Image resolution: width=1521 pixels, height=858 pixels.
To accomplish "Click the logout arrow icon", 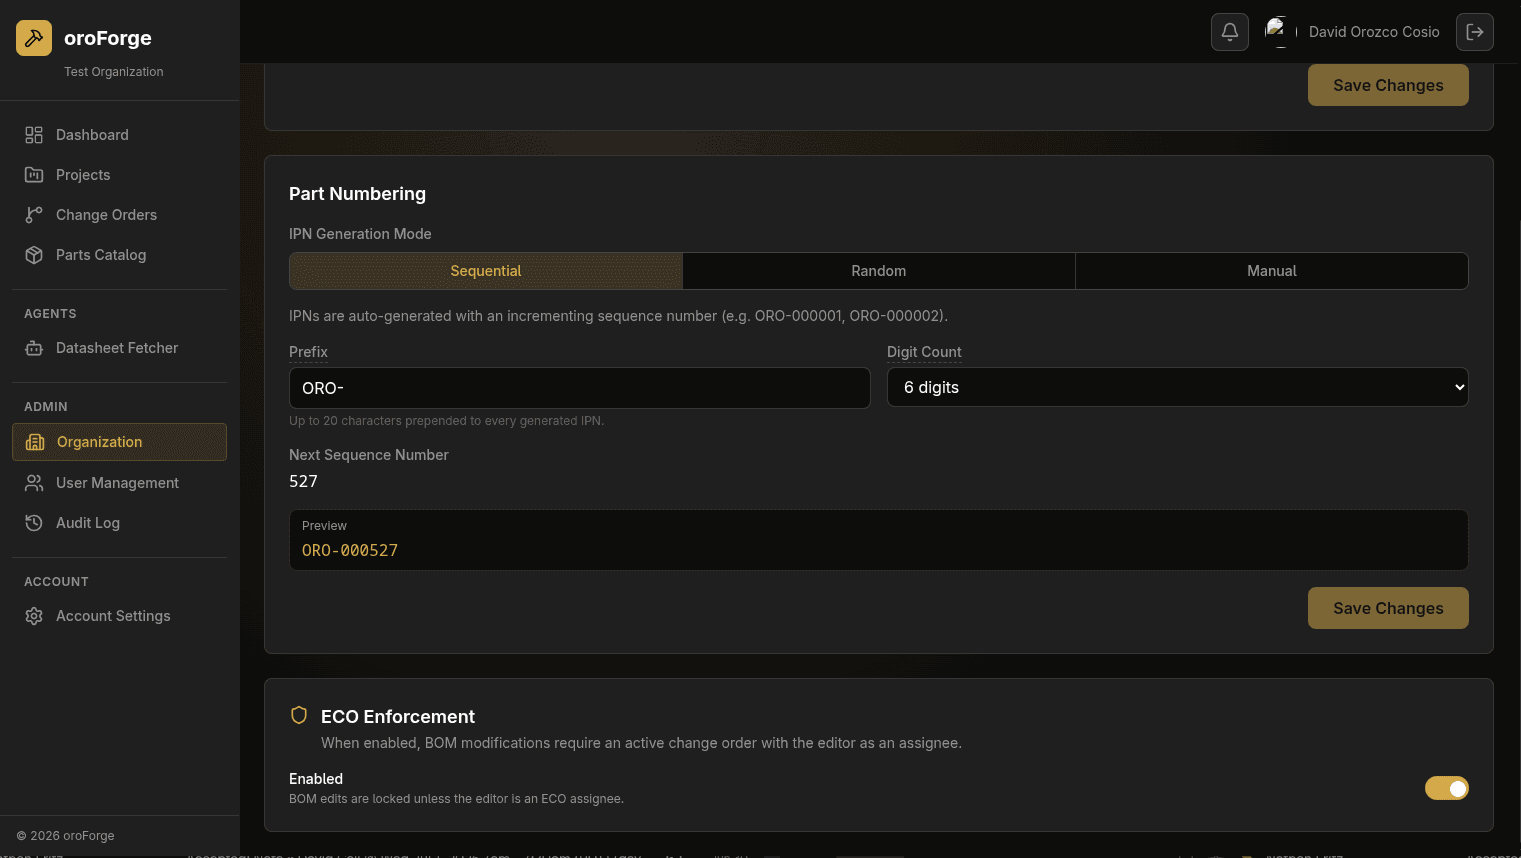I will click(x=1475, y=32).
